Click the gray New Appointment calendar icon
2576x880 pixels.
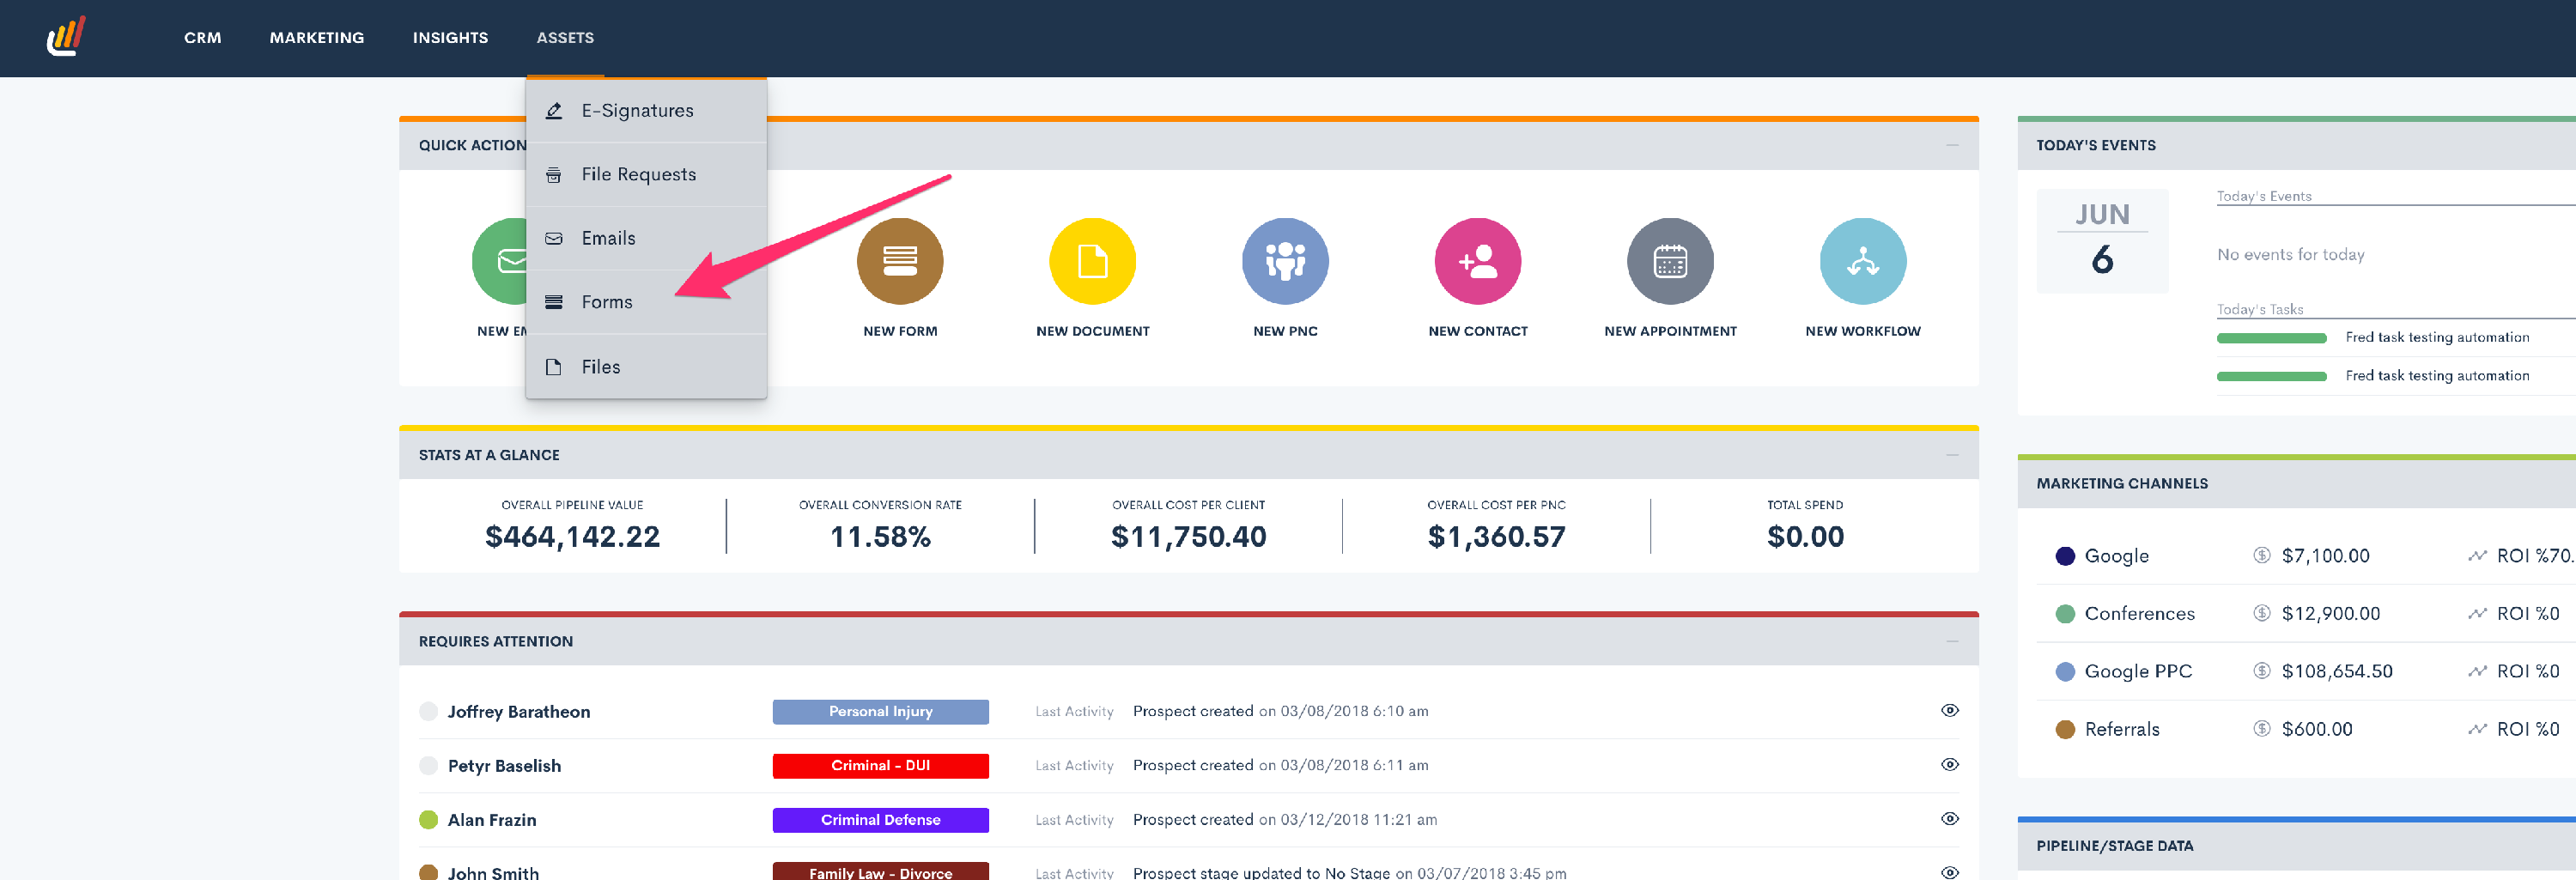(x=1670, y=261)
